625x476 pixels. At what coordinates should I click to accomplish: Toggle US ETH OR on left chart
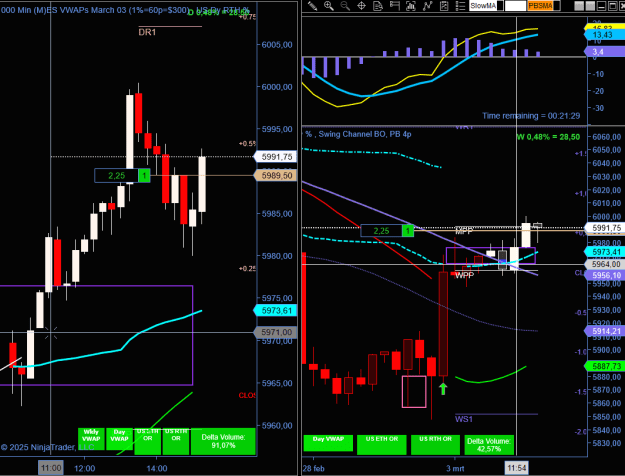[x=147, y=441]
